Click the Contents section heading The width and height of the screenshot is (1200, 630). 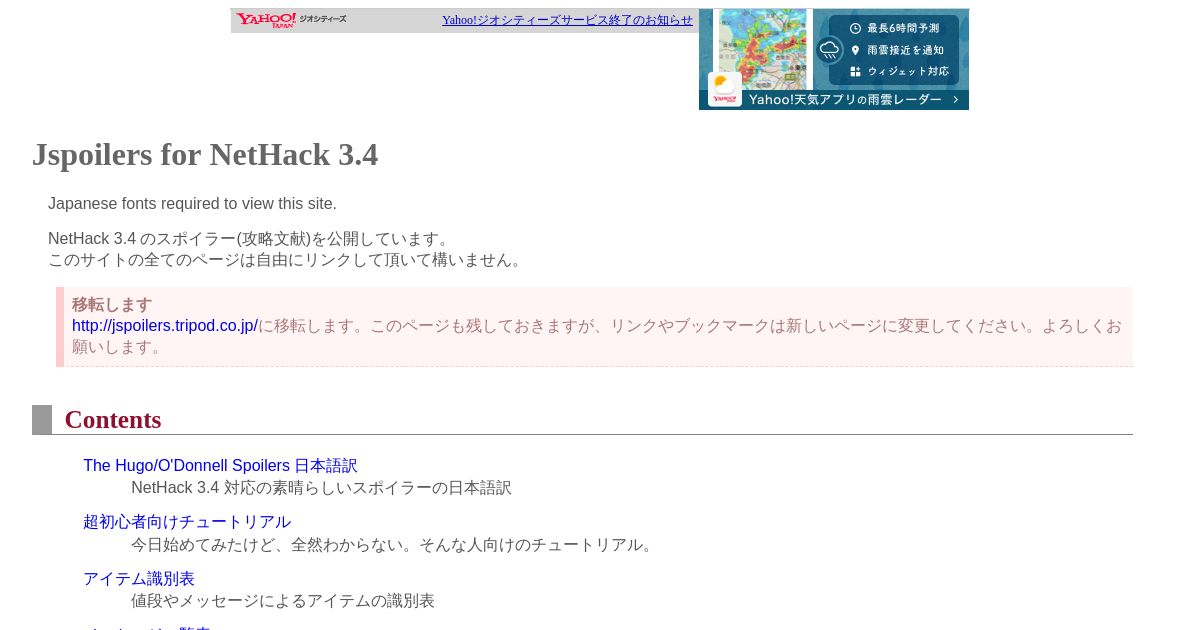[113, 420]
